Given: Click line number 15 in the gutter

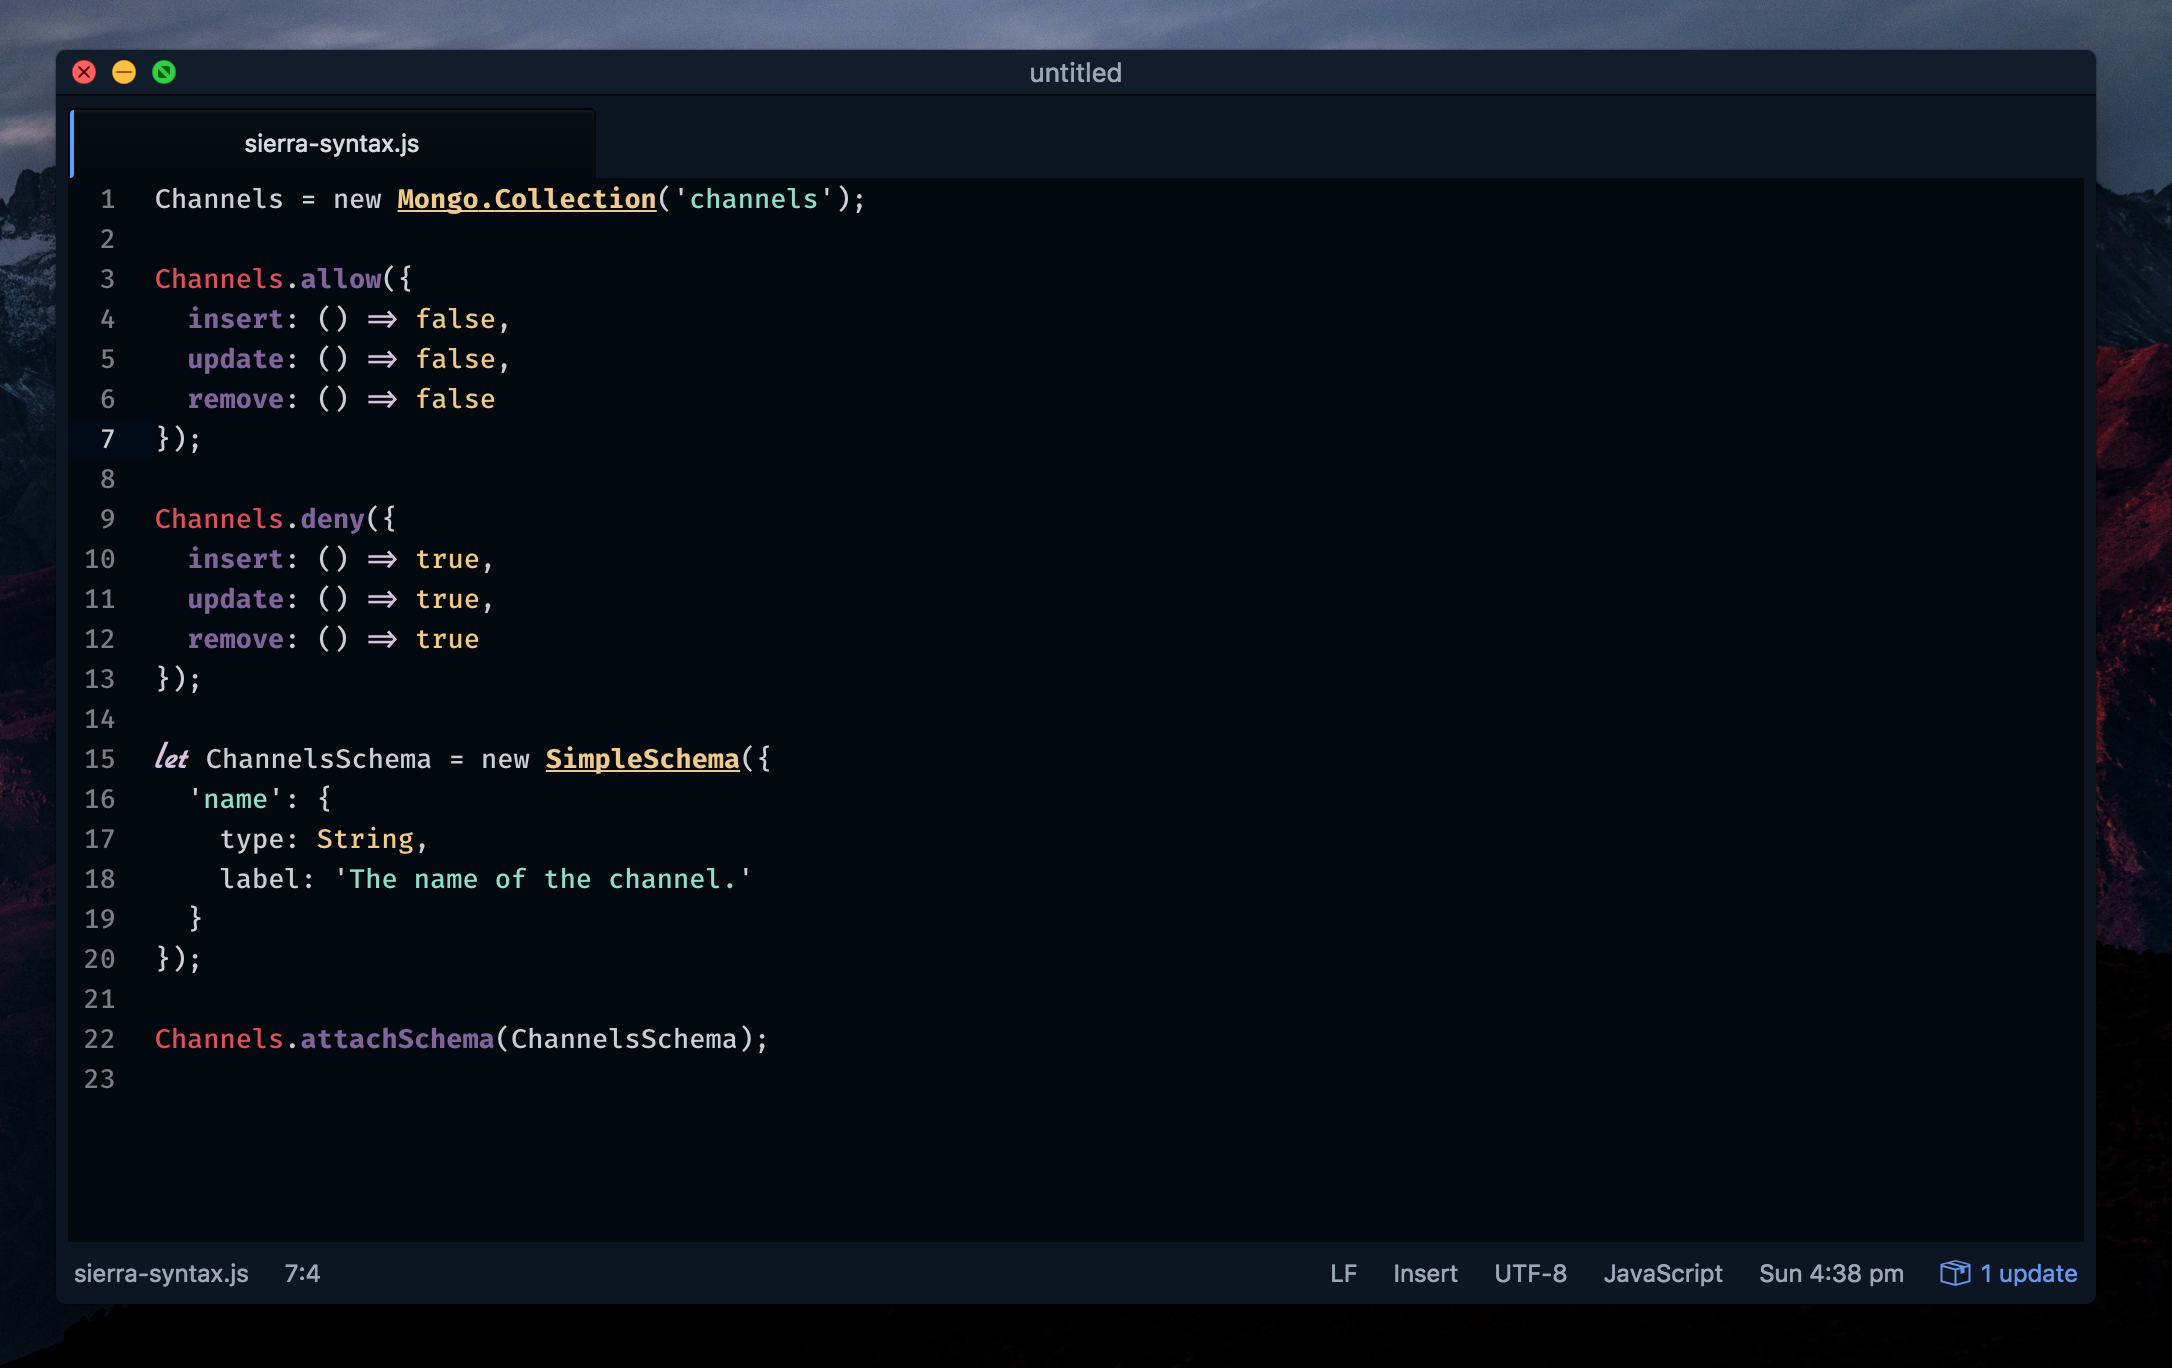Looking at the screenshot, I should 100,759.
